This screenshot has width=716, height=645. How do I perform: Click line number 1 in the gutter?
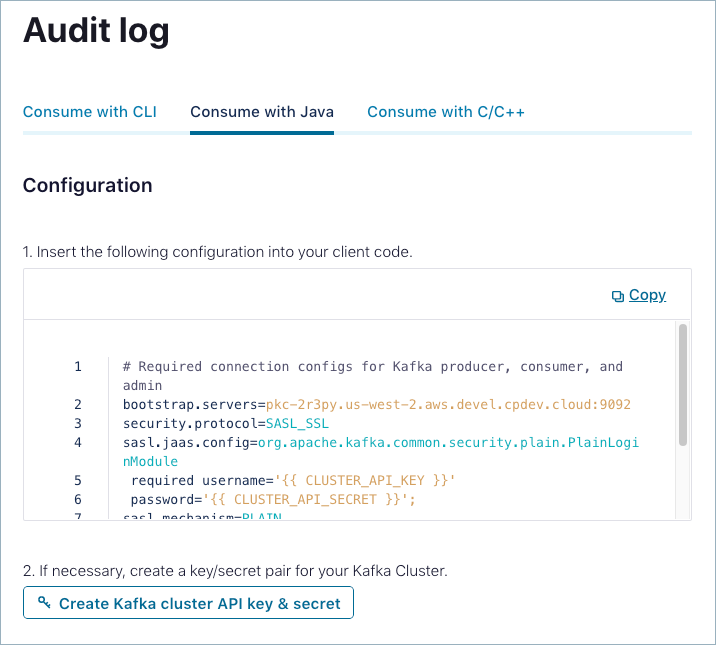pos(78,367)
